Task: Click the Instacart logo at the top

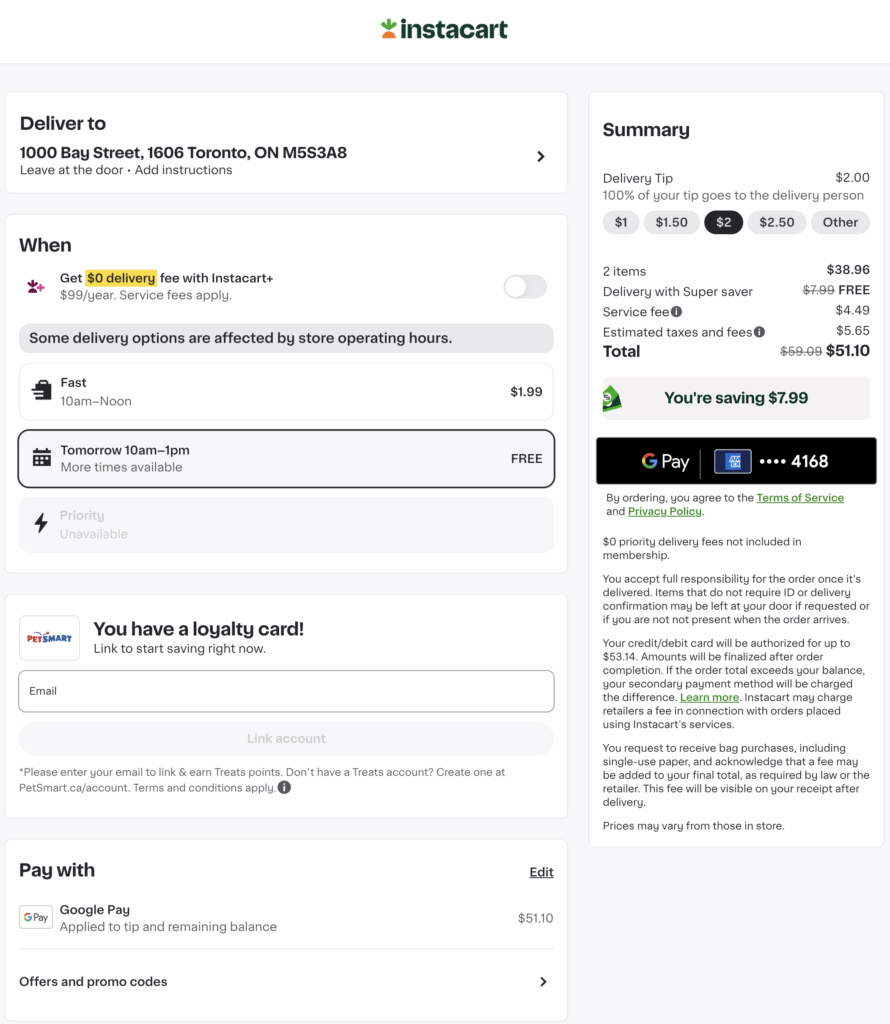Action: 444,30
